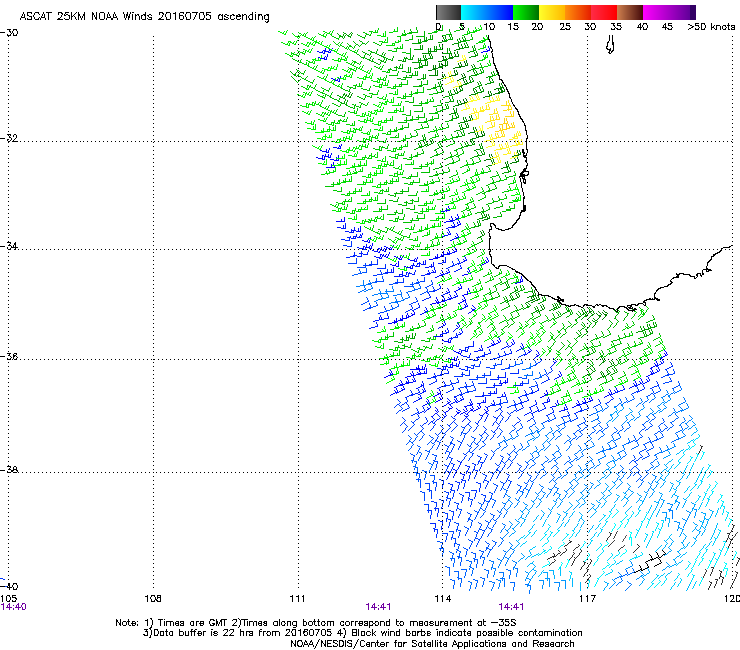This screenshot has width=740, height=650.
Task: Select the '111' longitude axis label
Action: [x=297, y=599]
